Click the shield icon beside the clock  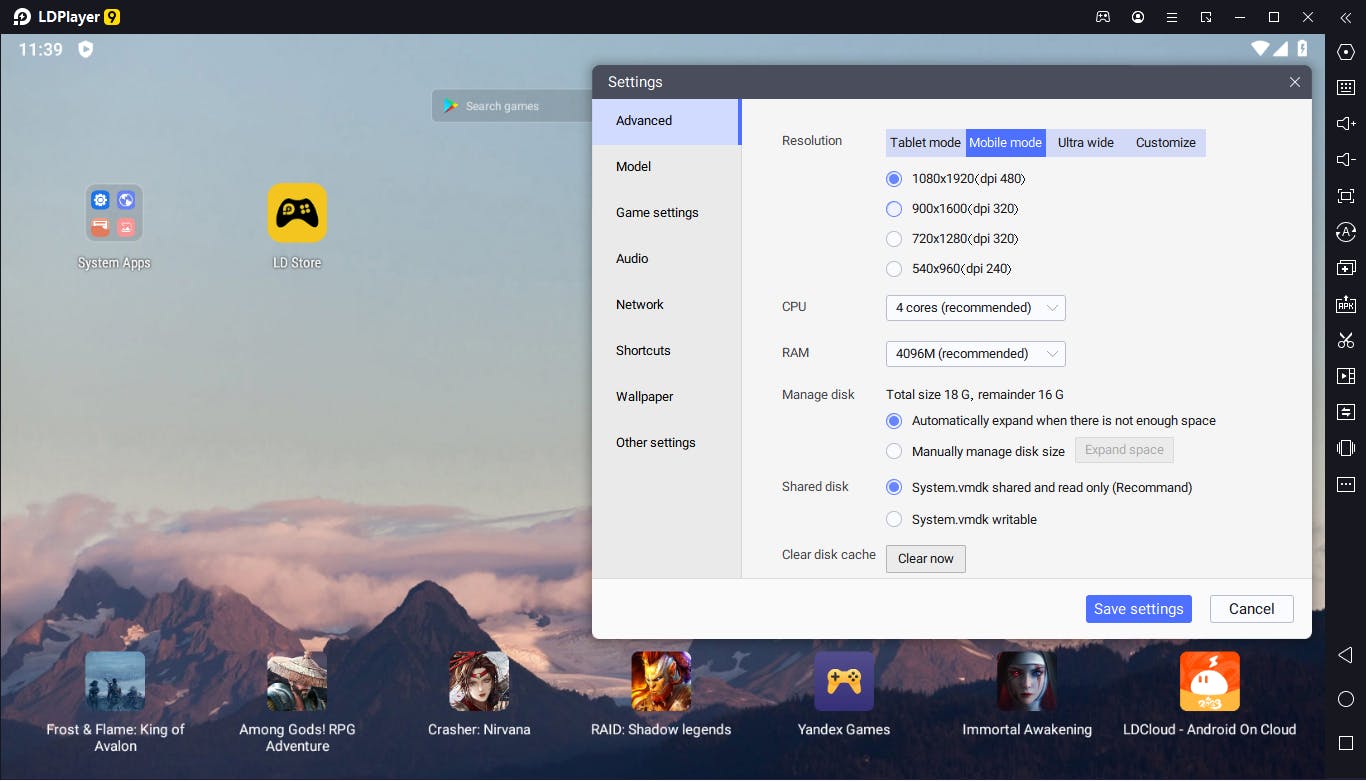(86, 49)
